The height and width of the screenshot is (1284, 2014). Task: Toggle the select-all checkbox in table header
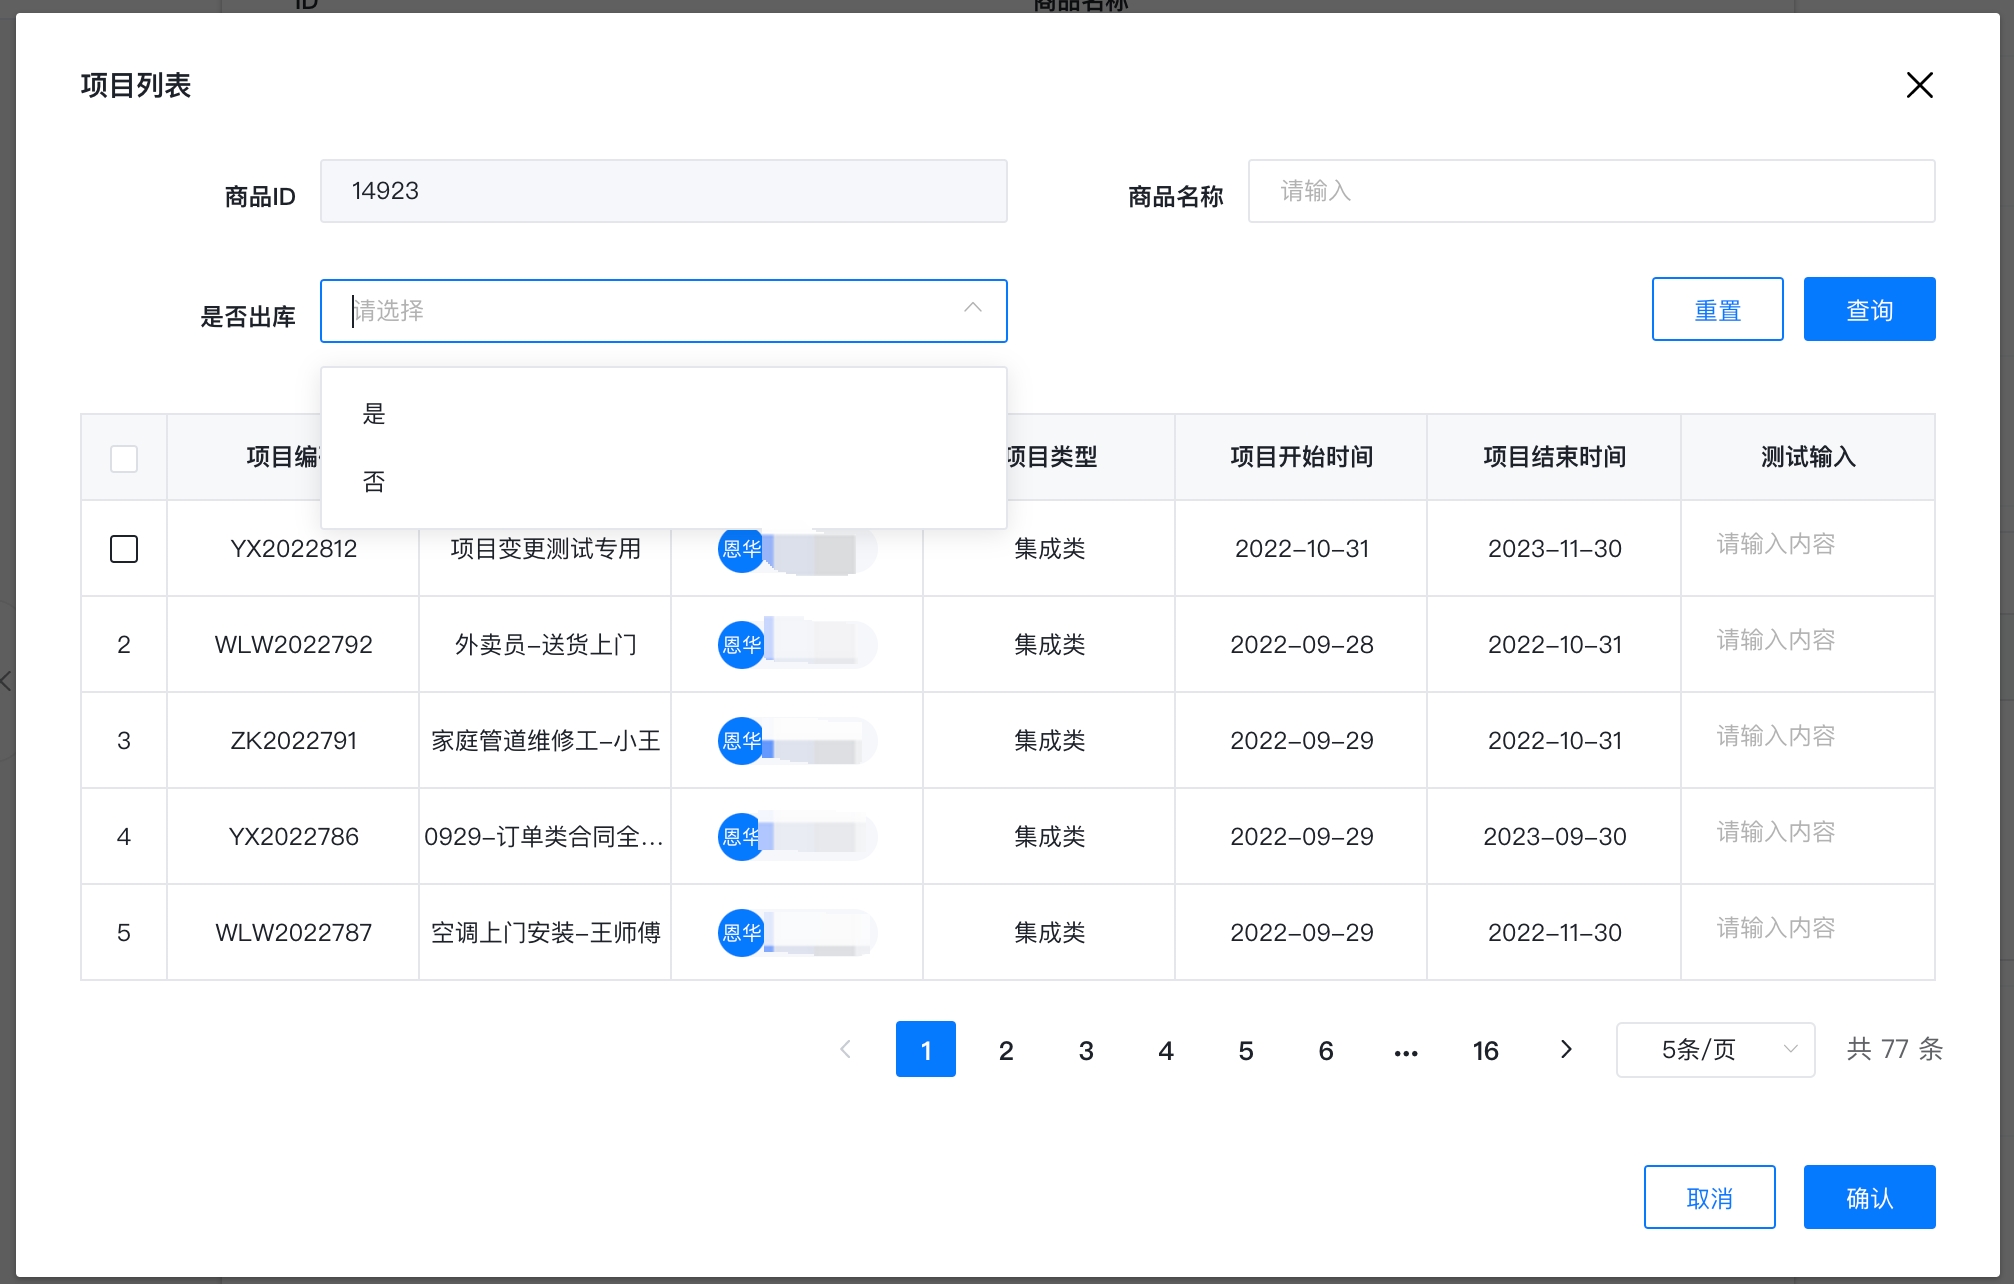124,459
